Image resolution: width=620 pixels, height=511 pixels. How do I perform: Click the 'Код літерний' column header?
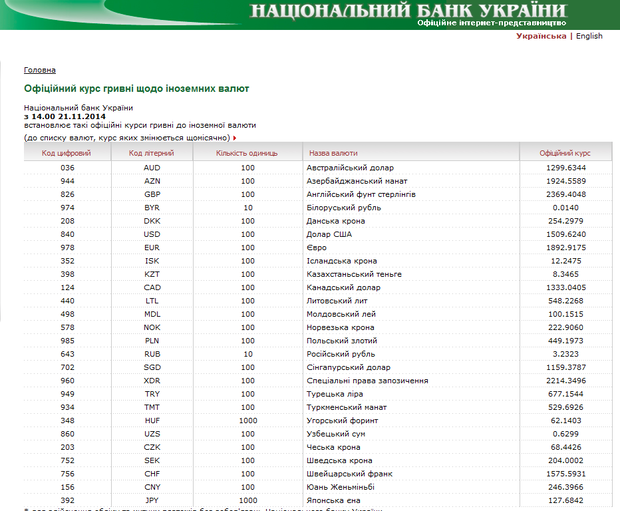(152, 153)
